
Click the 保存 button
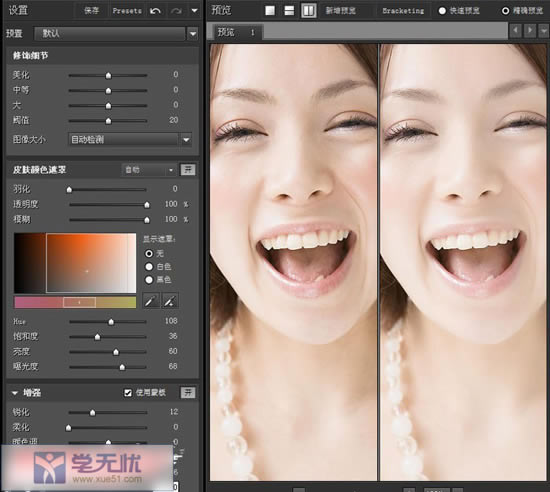pyautogui.click(x=92, y=11)
